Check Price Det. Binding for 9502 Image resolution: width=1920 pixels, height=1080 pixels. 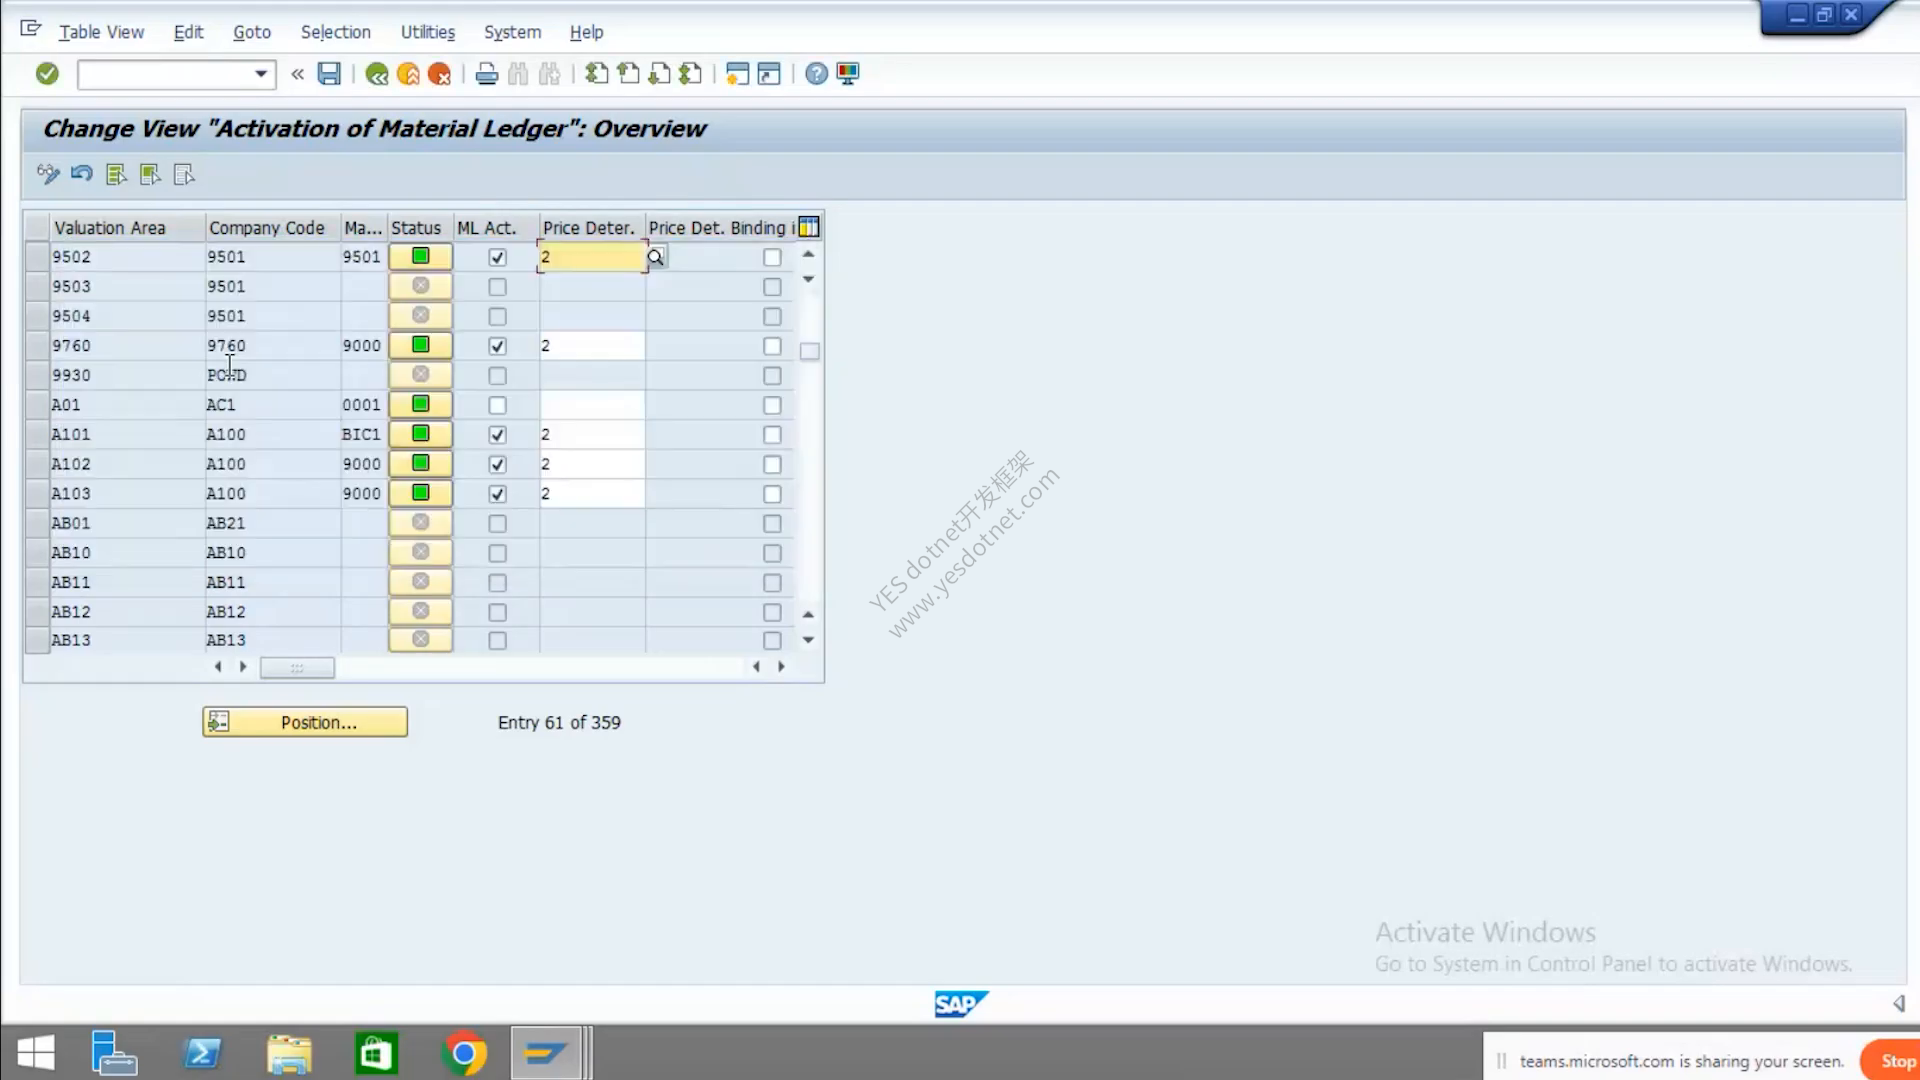(772, 257)
